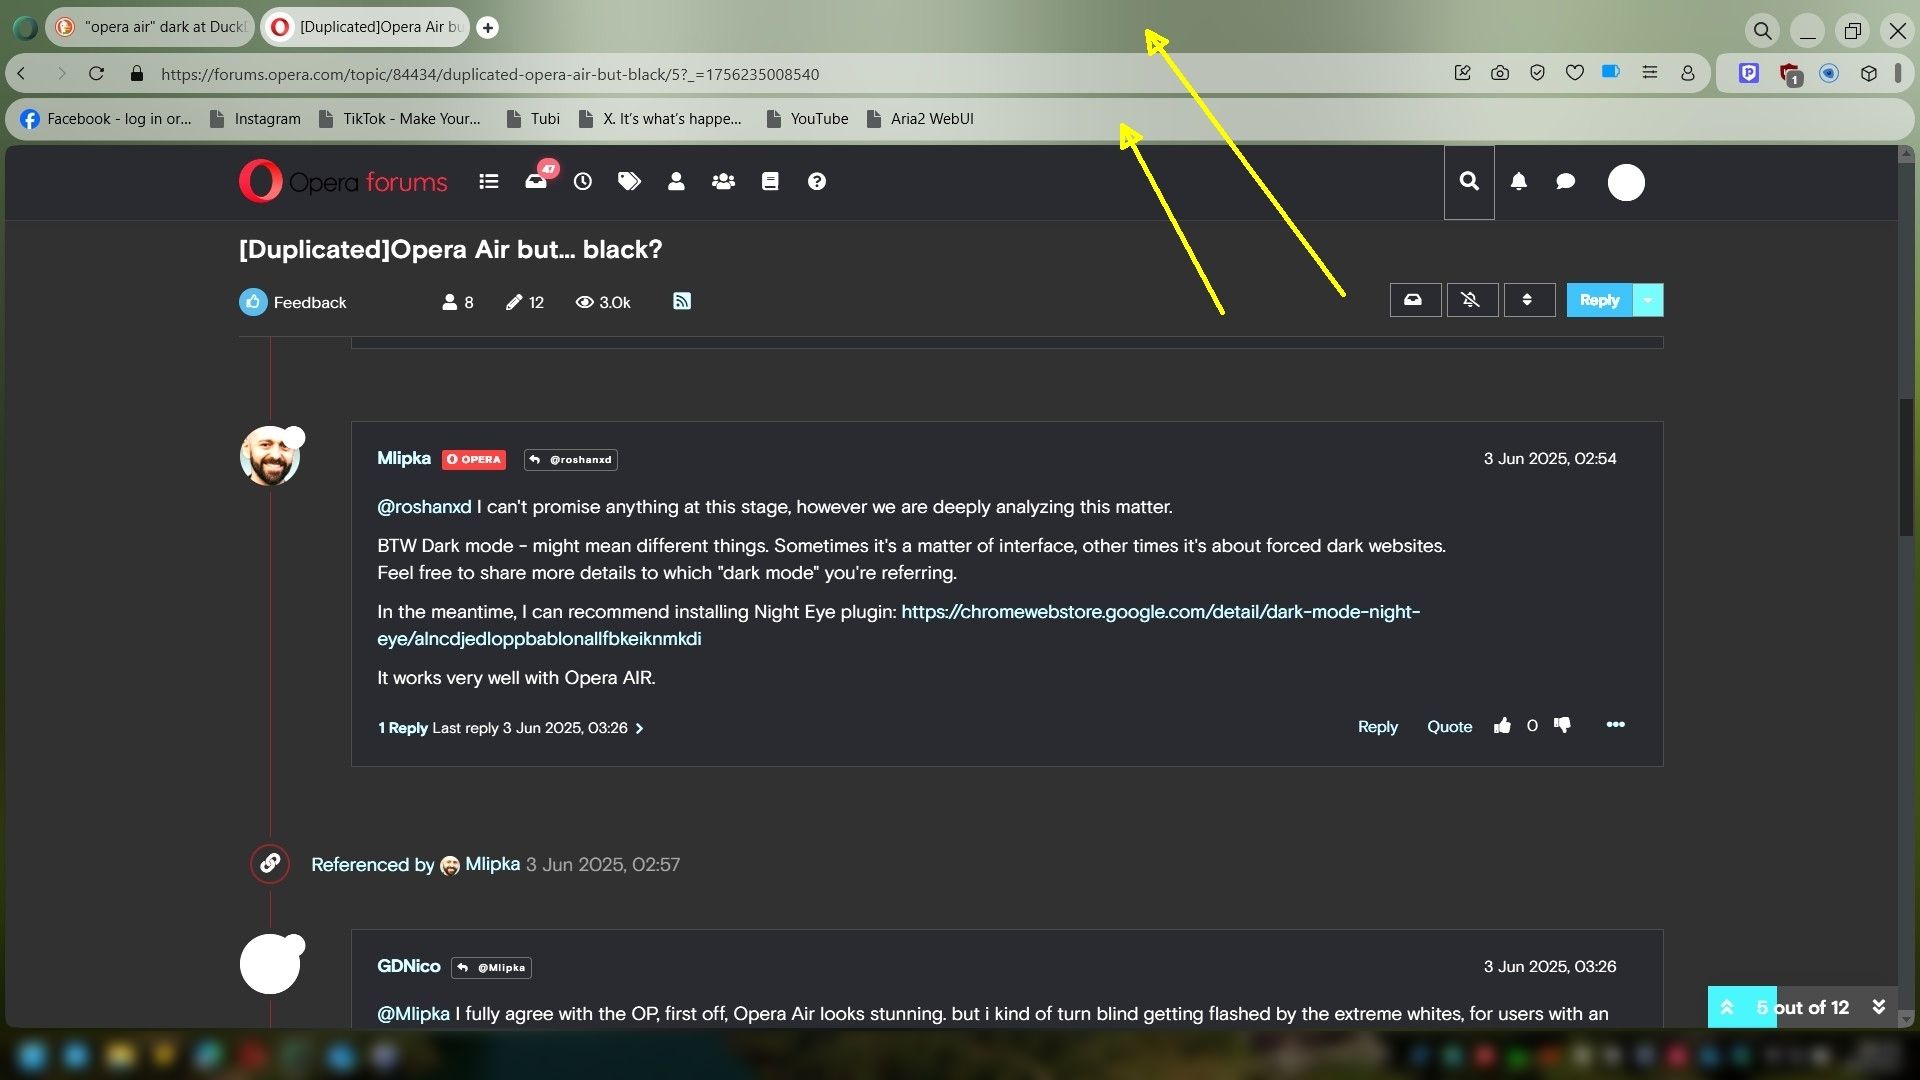Toggle topic watching crossed-bell button
This screenshot has height=1080, width=1920.
click(1471, 300)
